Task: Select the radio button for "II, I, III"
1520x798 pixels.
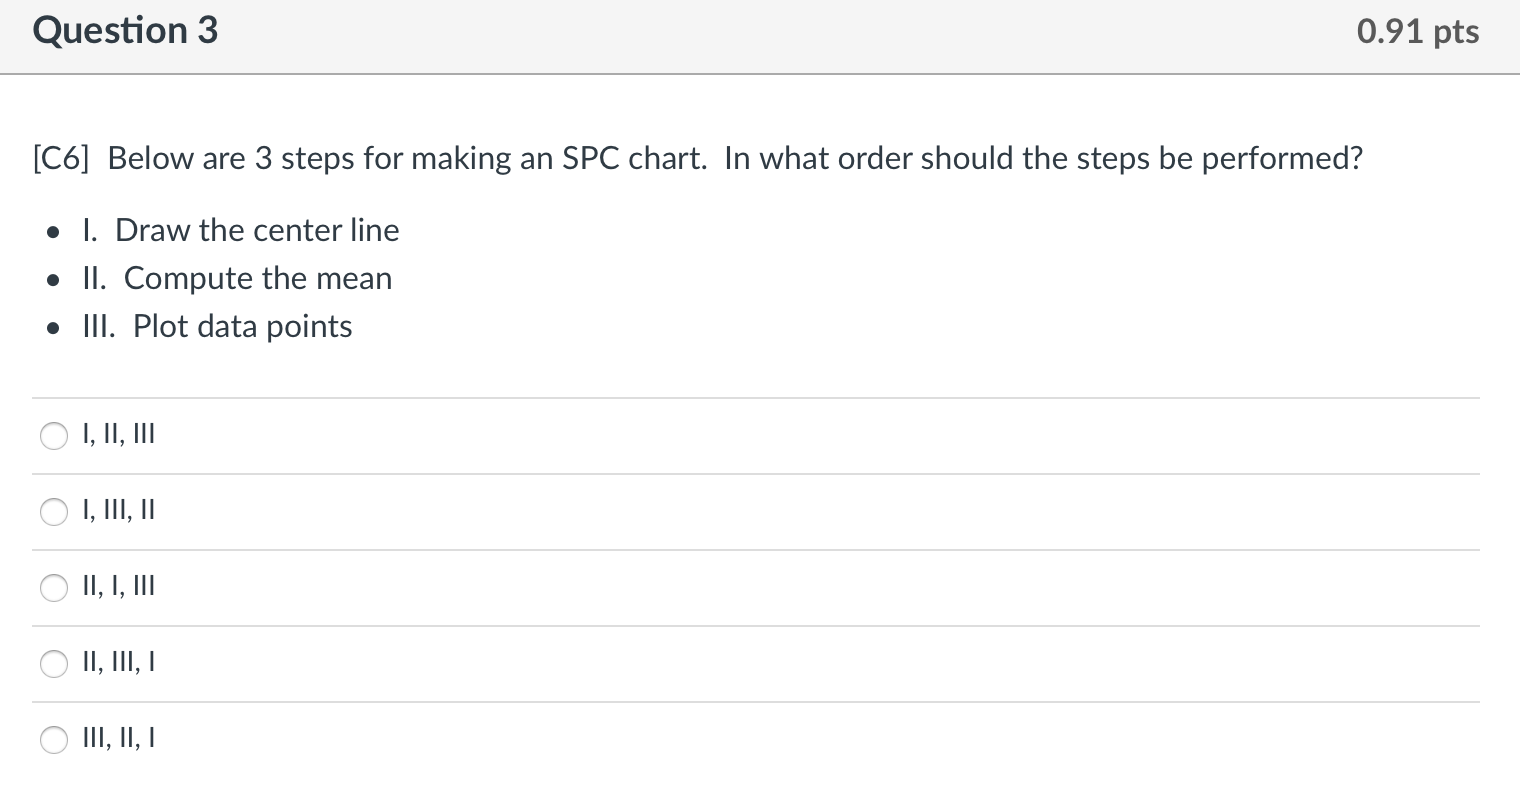Action: (x=54, y=588)
